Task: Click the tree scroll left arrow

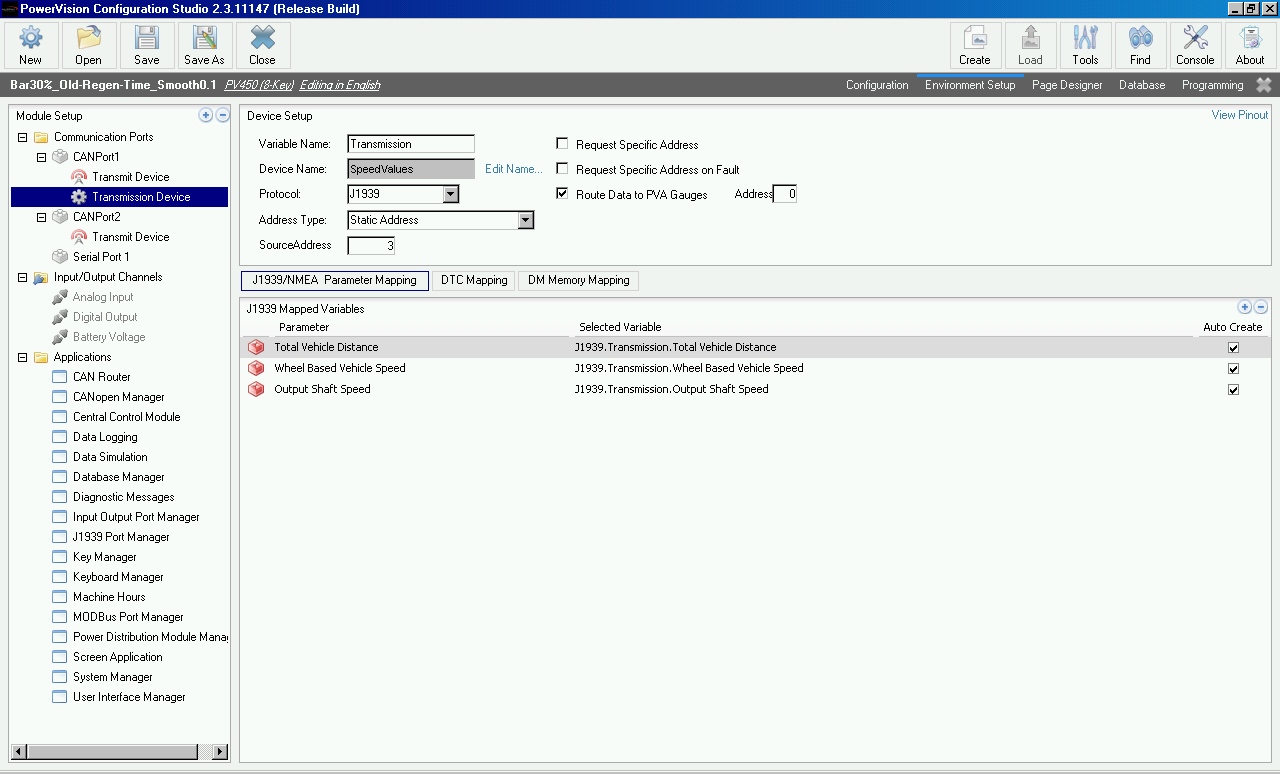Action: (19, 752)
